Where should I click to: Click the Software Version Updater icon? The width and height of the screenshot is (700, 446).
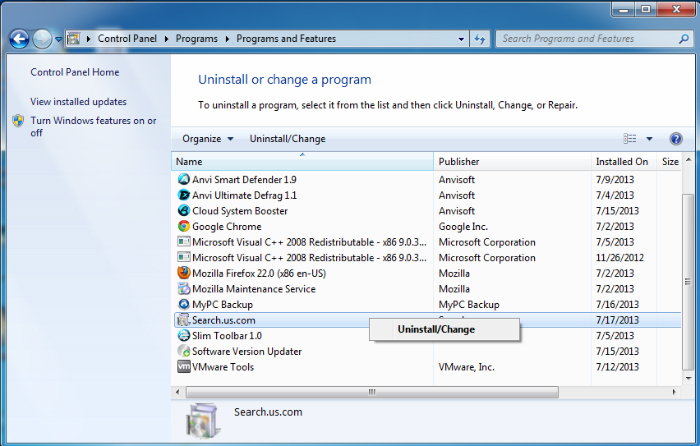(x=183, y=351)
